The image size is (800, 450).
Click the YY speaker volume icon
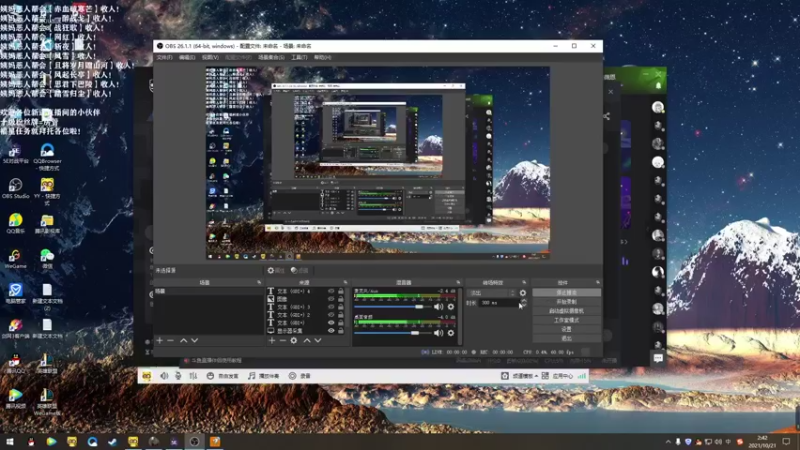(164, 376)
